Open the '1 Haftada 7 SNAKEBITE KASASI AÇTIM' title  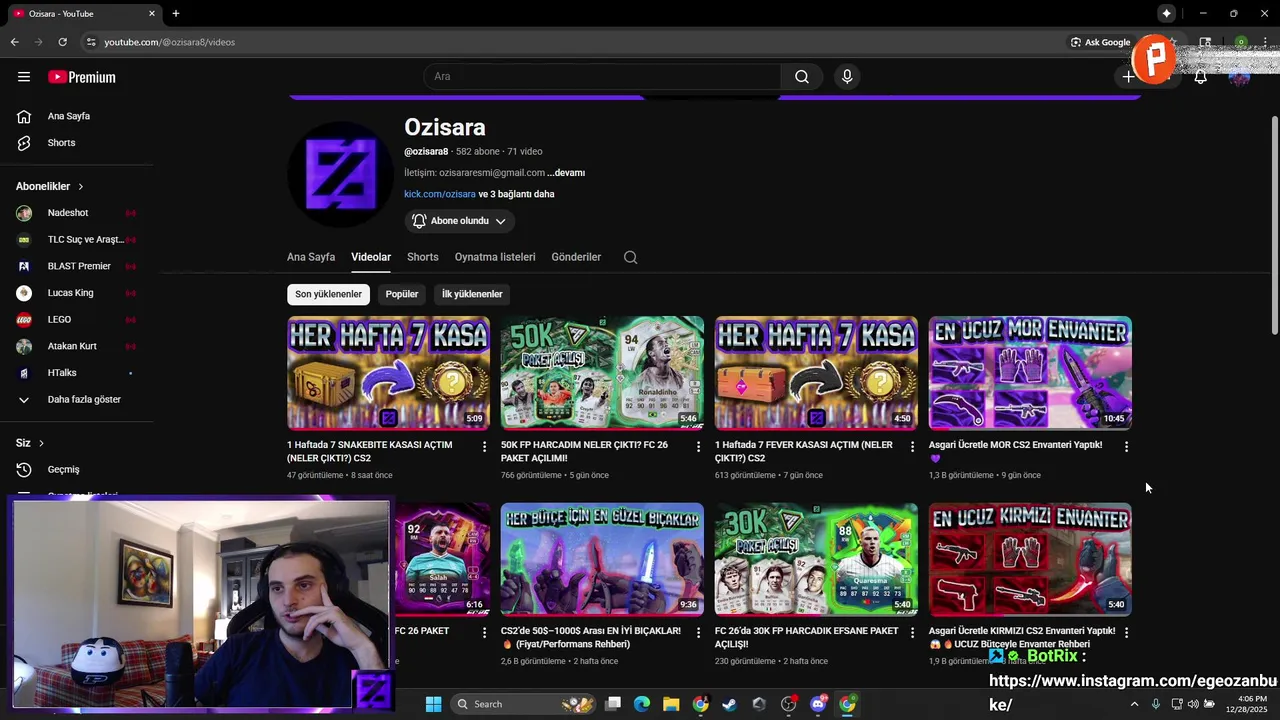370,451
